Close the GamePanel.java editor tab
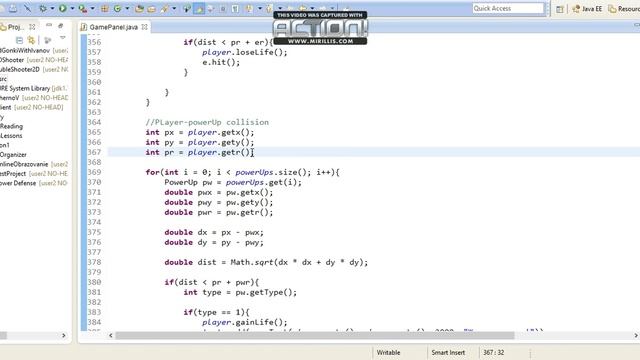 (x=144, y=27)
